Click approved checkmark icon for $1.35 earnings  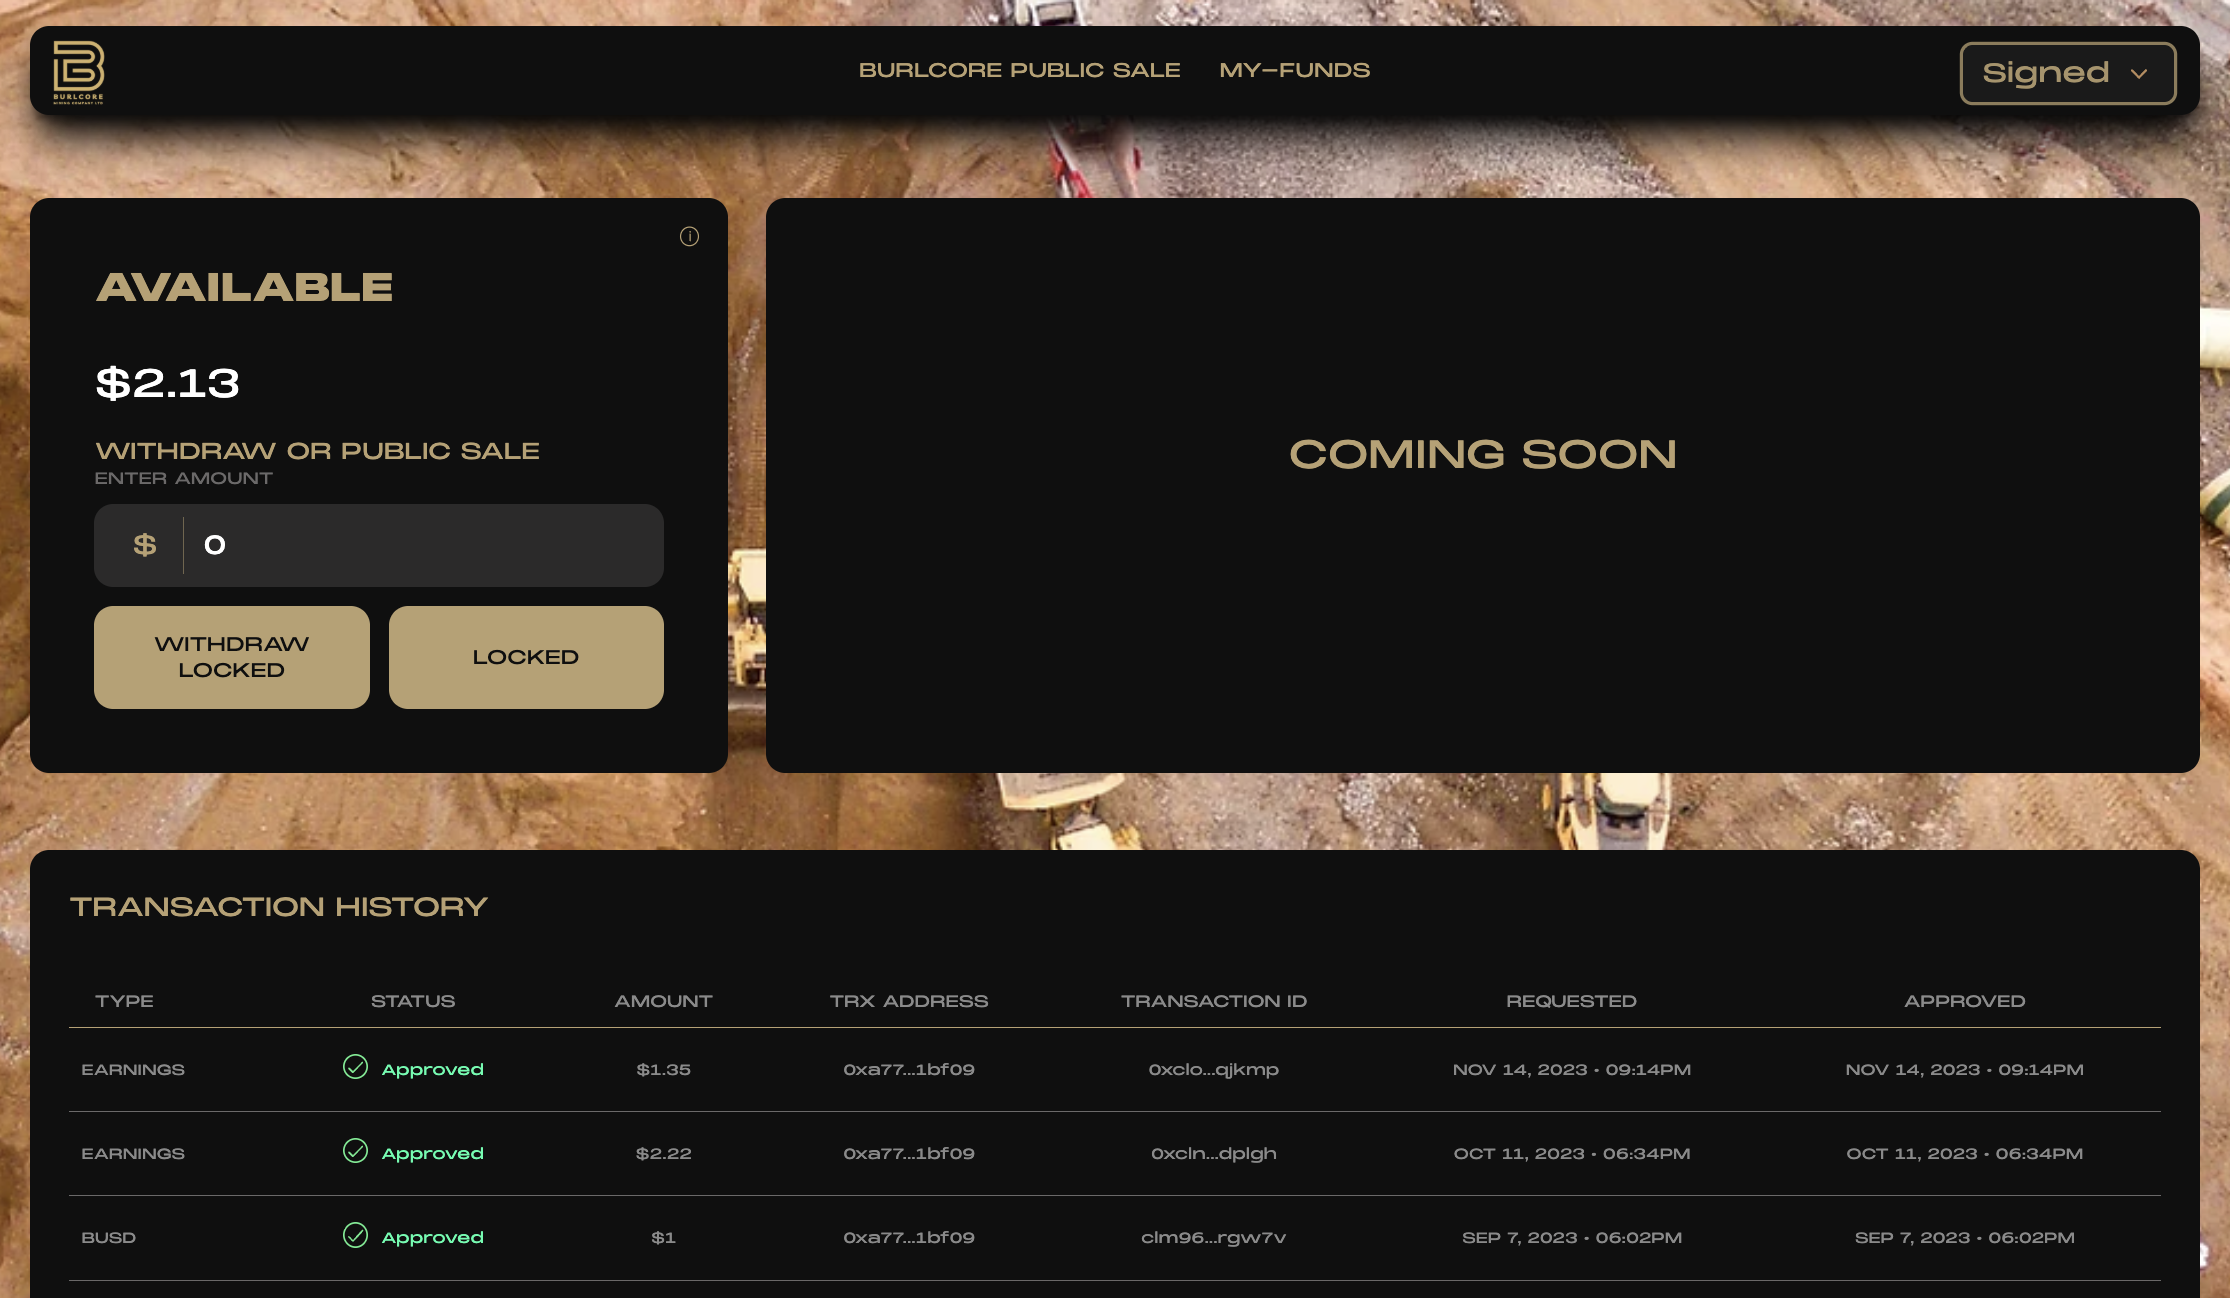355,1067
